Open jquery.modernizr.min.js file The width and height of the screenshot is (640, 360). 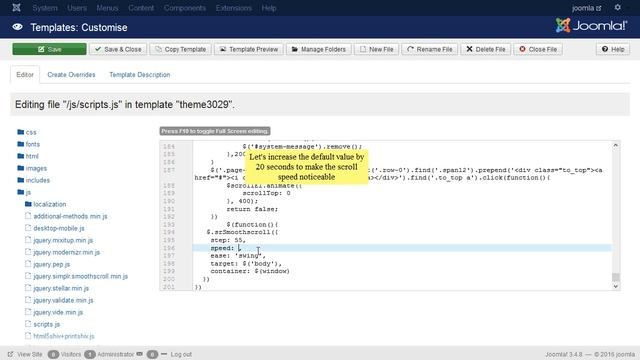coord(67,252)
